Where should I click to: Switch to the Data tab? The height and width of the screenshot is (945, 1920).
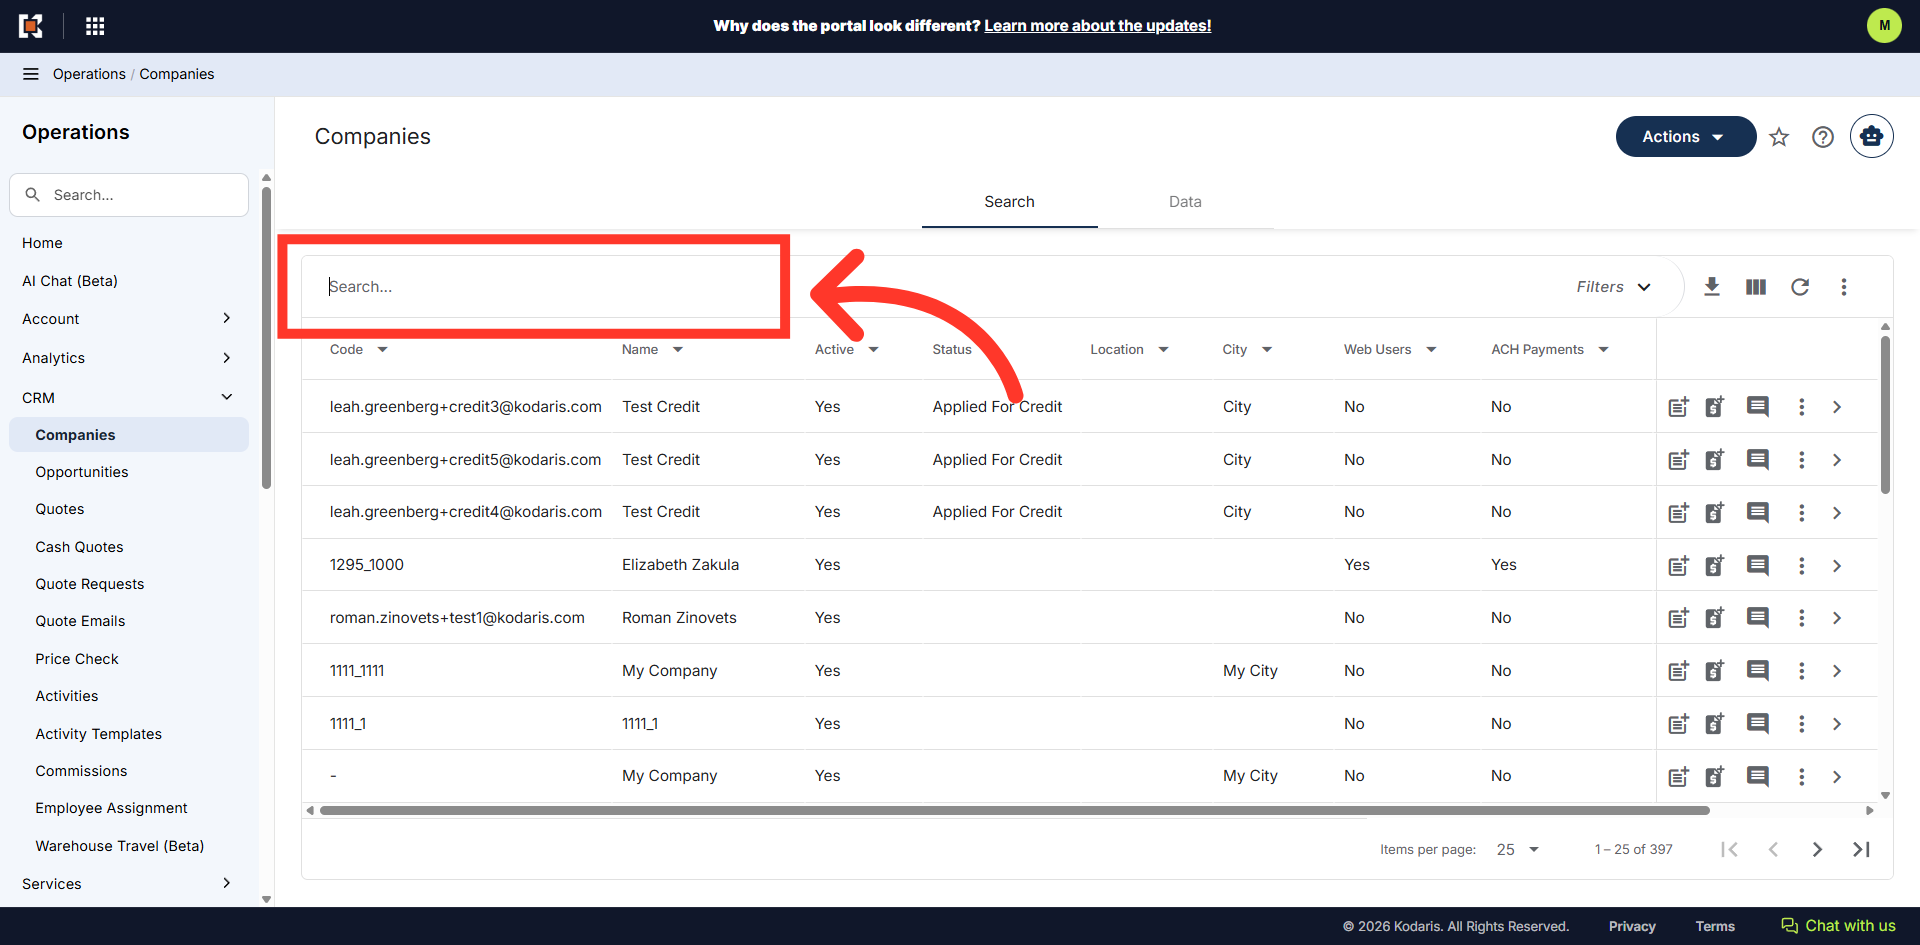pos(1185,202)
